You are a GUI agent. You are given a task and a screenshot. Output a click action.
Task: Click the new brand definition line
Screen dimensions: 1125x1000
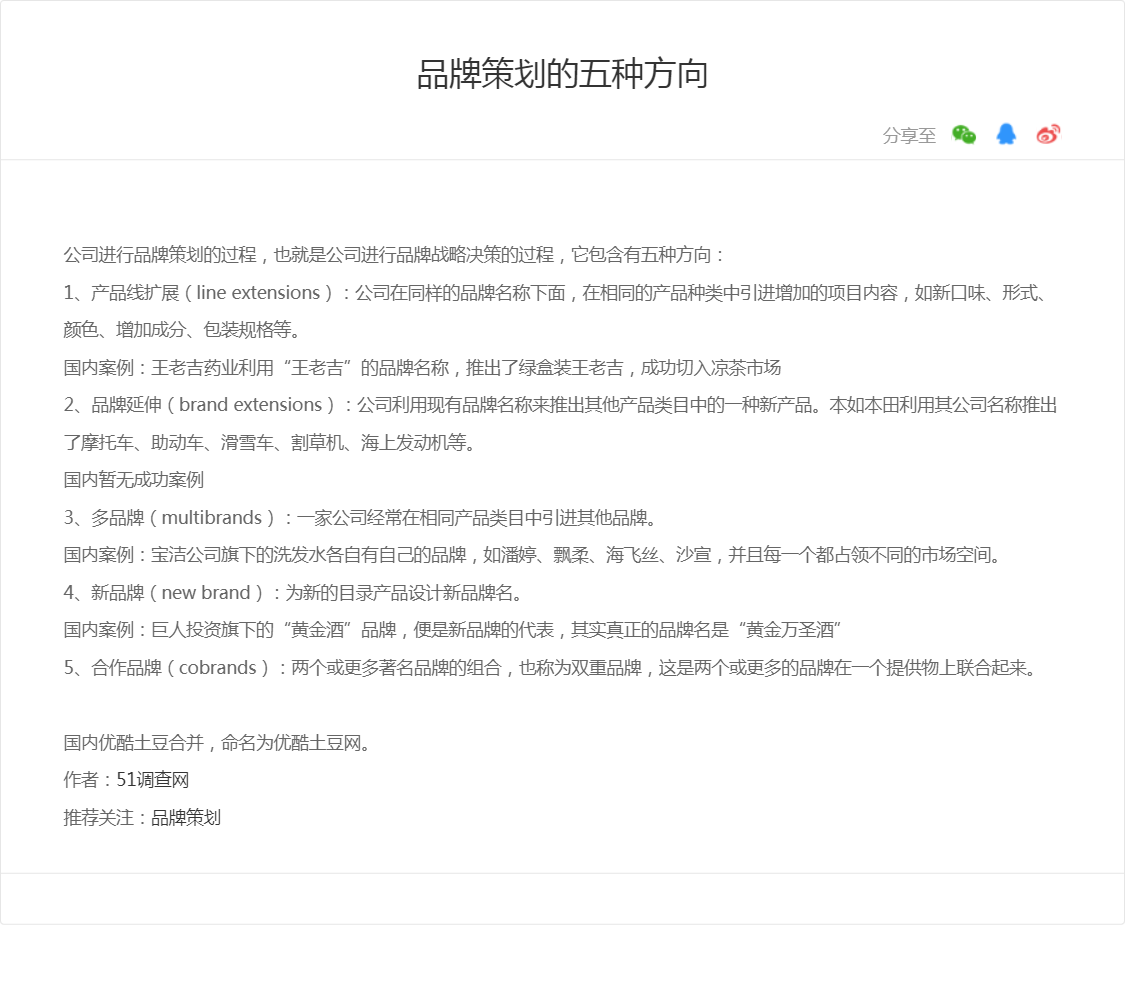(x=293, y=593)
